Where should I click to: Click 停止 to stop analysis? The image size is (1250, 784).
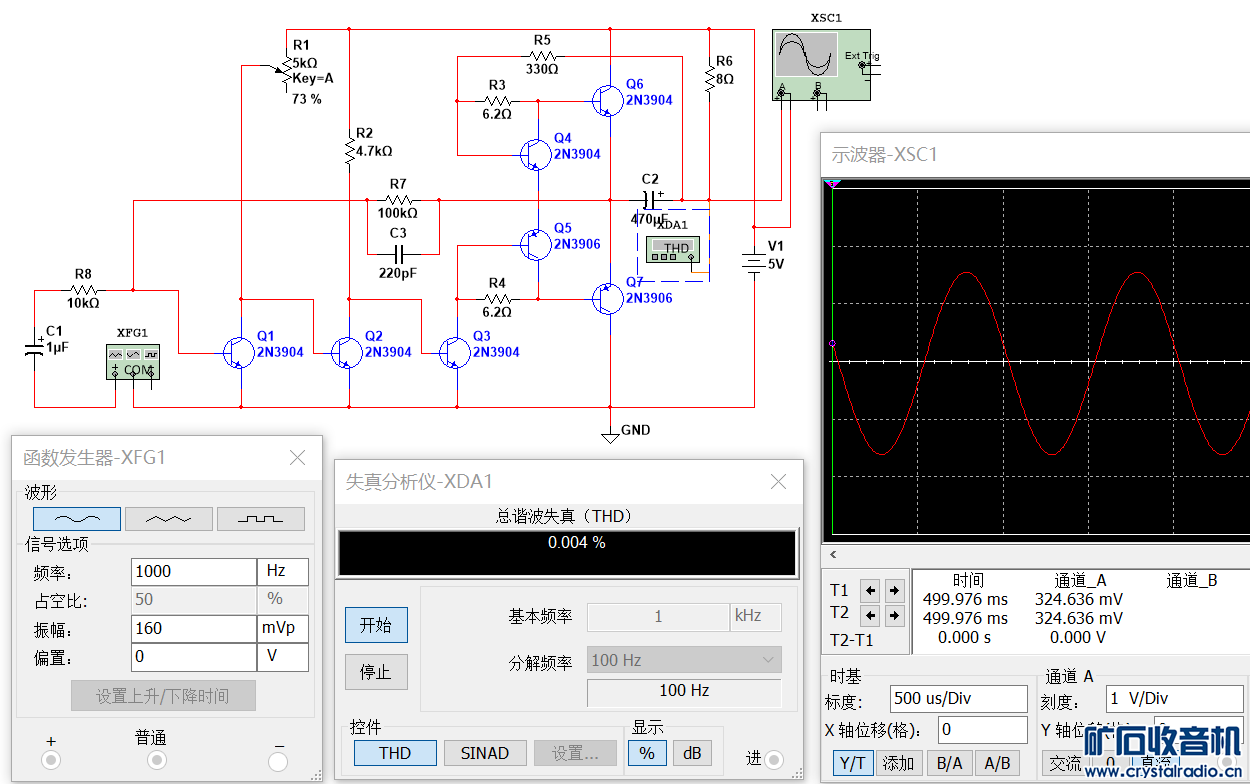(x=376, y=672)
